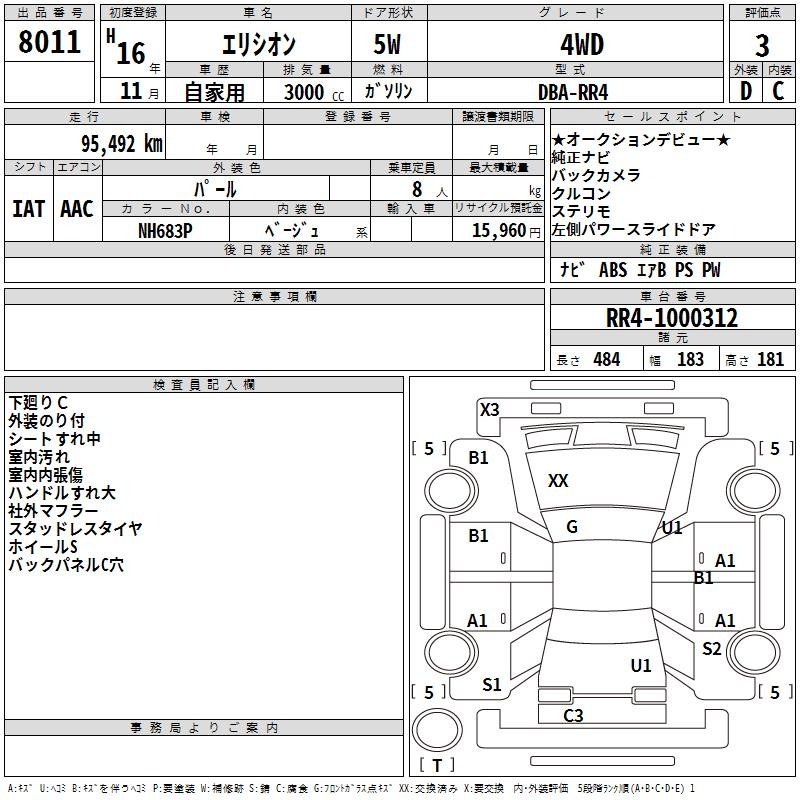This screenshot has width=800, height=800.
Task: Select the car name エリシオン
Action: [x=256, y=45]
